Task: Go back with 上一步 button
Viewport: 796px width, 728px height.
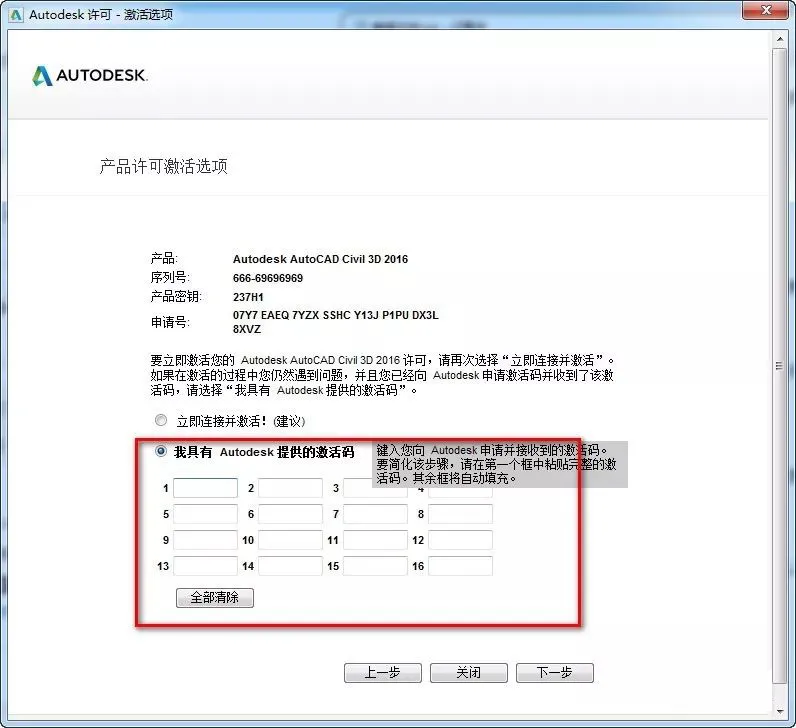Action: [383, 673]
